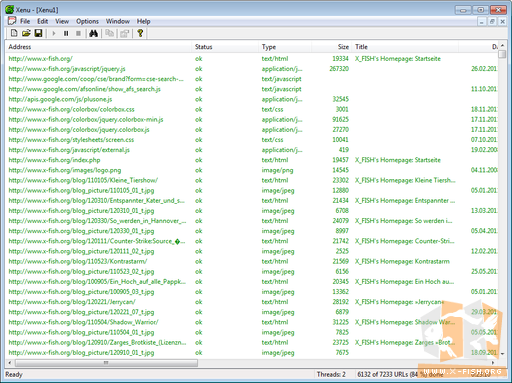The image size is (512, 383).
Task: Open help with the question mark icon
Action: pos(140,33)
